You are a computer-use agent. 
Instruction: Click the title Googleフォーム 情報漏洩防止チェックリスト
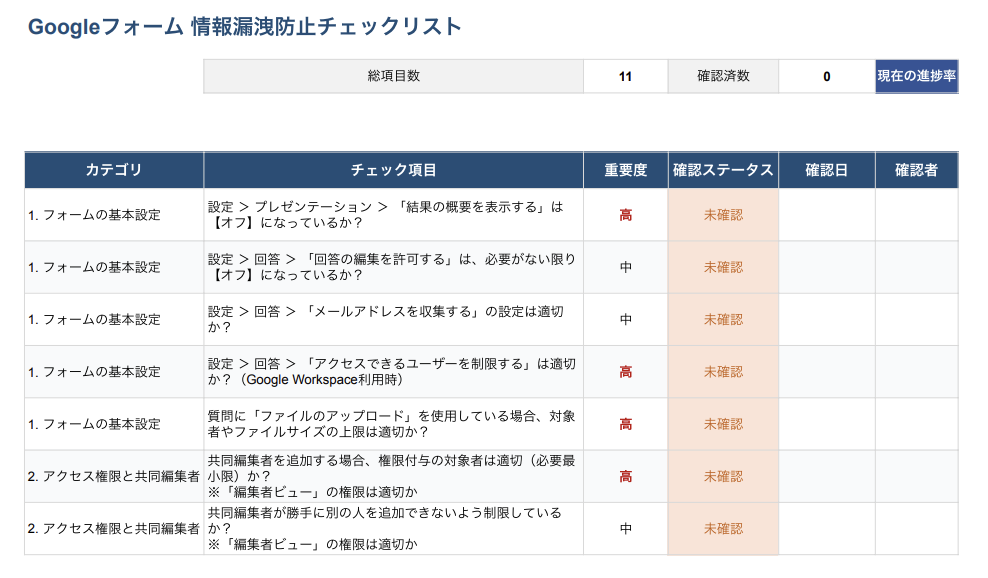click(245, 27)
